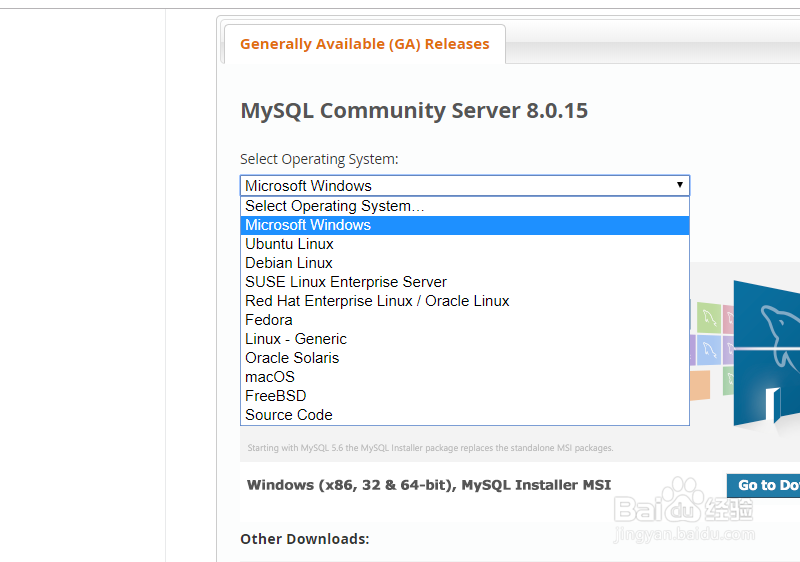Select Source Code from dropdown
This screenshot has width=800, height=562.
(x=289, y=415)
